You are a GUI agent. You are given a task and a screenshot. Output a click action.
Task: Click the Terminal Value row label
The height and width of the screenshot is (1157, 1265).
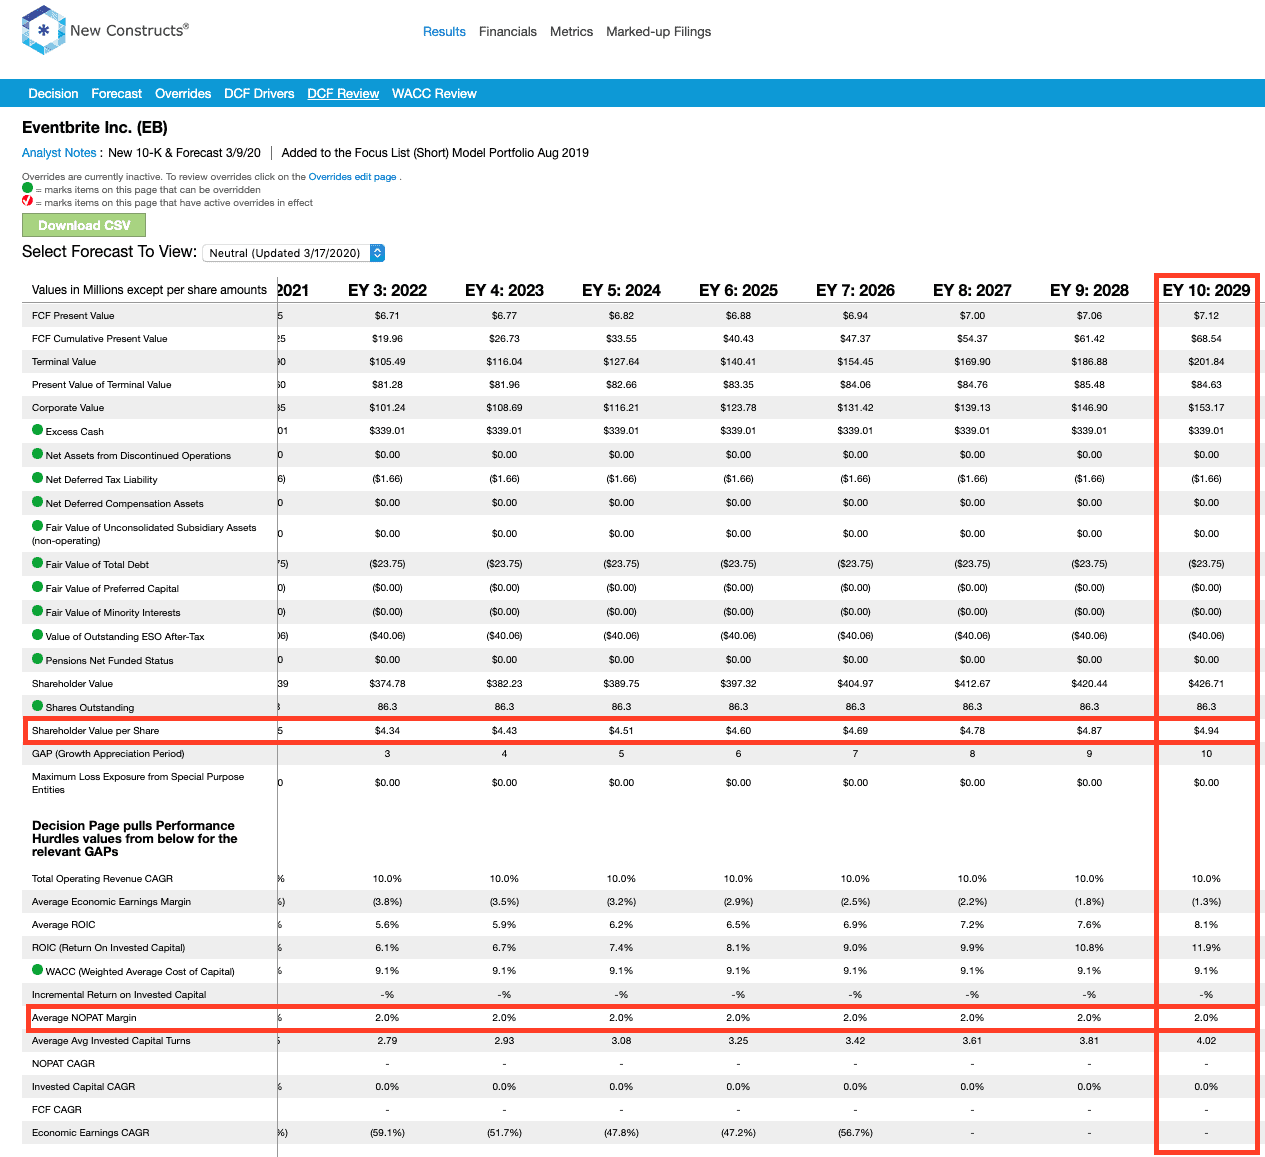(64, 361)
